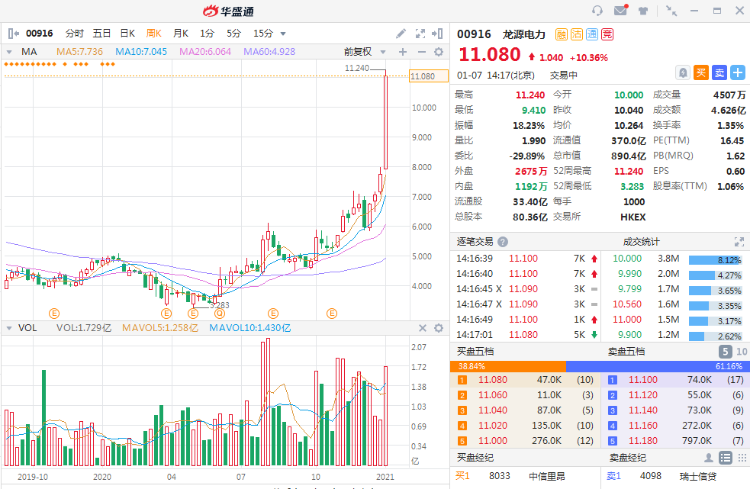The width and height of the screenshot is (750, 489).
Task: Add stock to watchlist with plus icon
Action: tap(738, 72)
